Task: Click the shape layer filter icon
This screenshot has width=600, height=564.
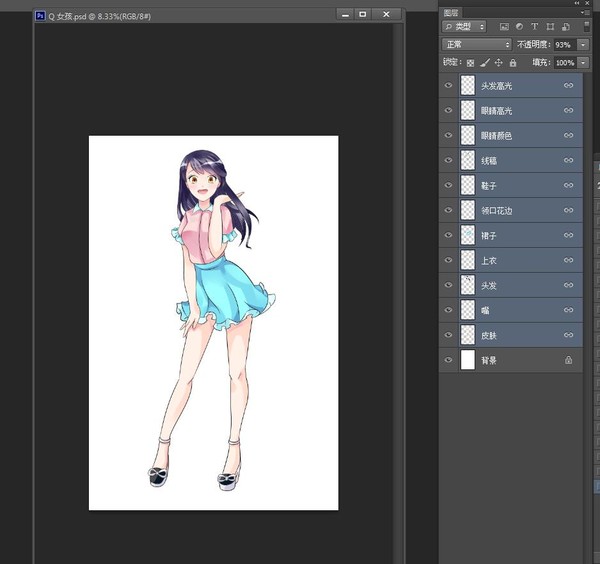Action: pyautogui.click(x=550, y=26)
